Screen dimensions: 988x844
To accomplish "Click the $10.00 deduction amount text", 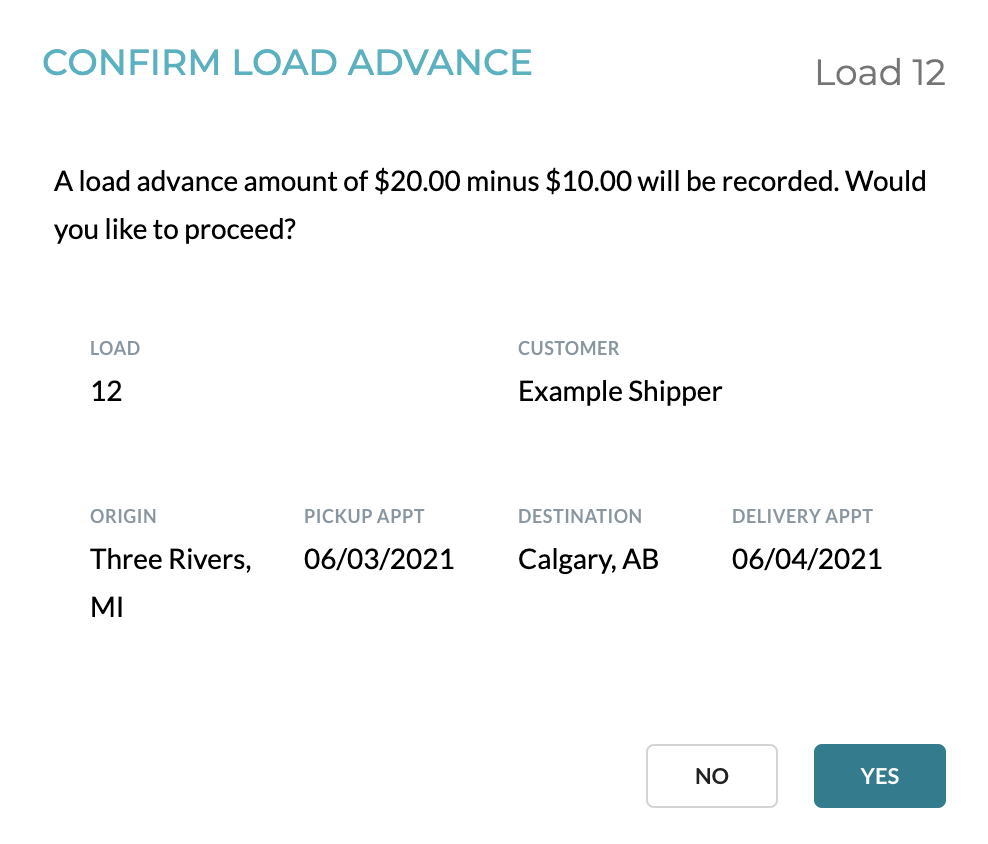I will (589, 182).
